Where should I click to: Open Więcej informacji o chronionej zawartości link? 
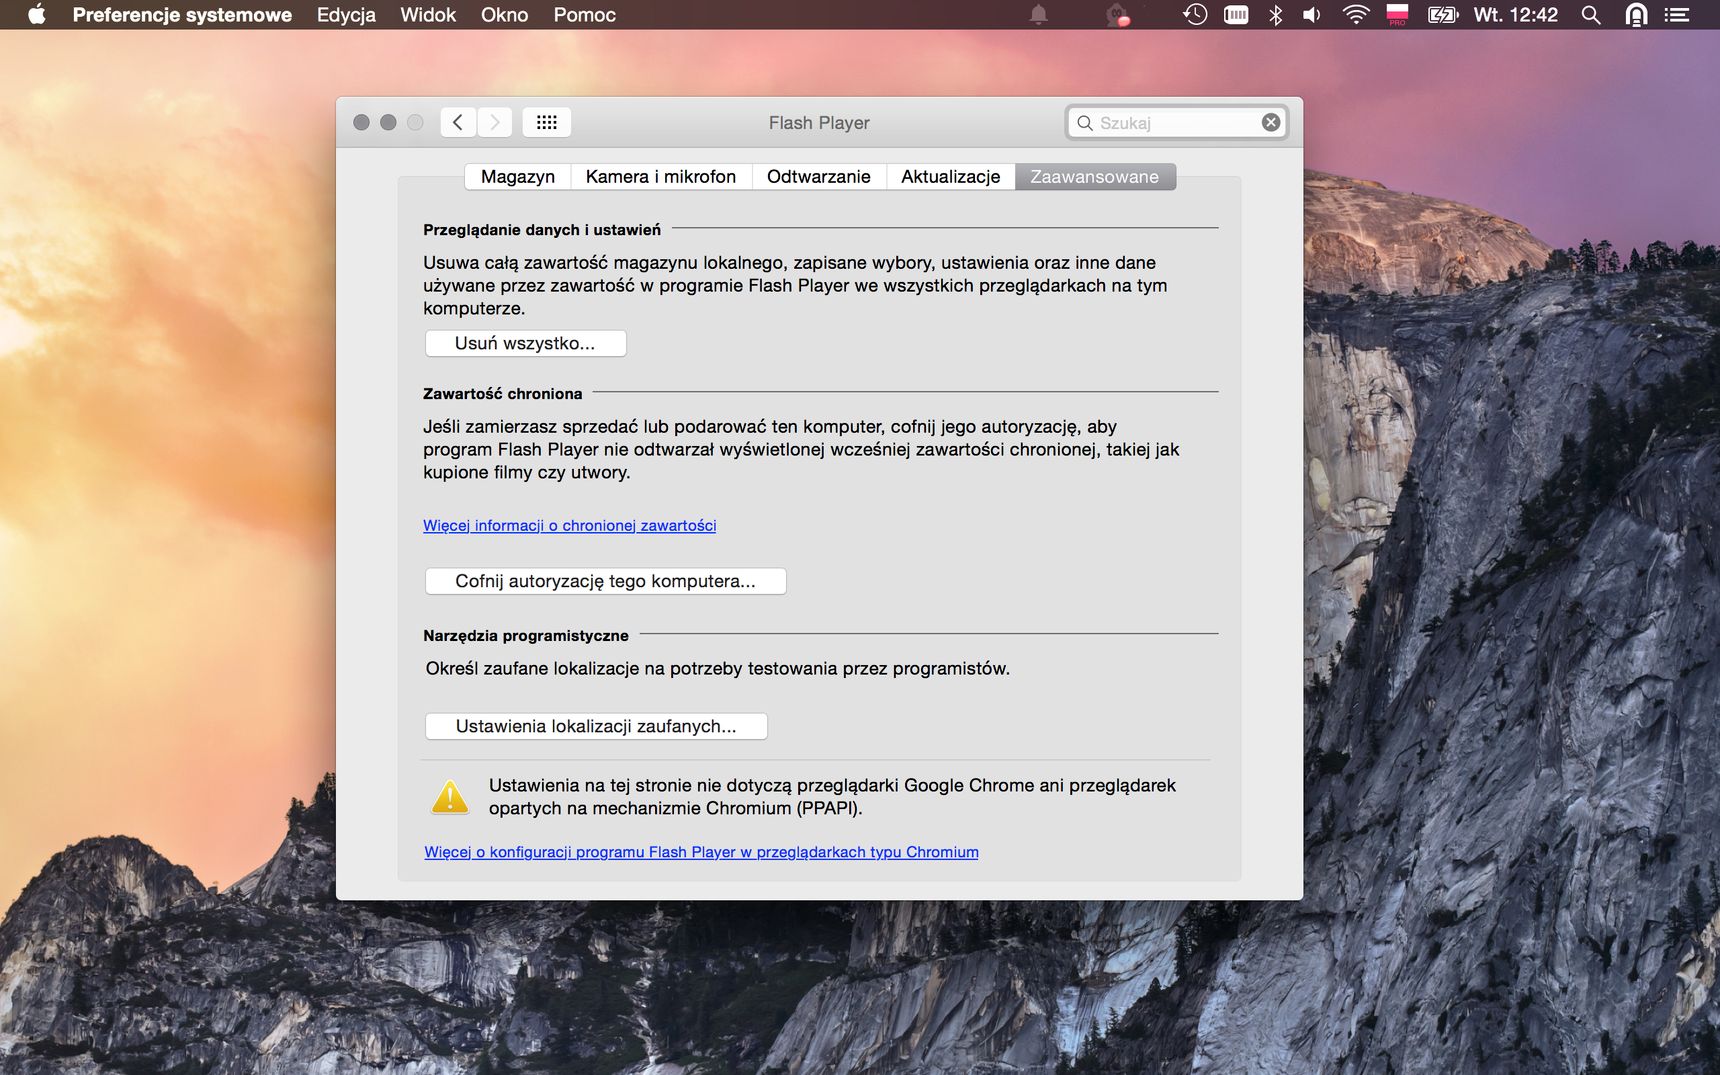click(x=570, y=525)
